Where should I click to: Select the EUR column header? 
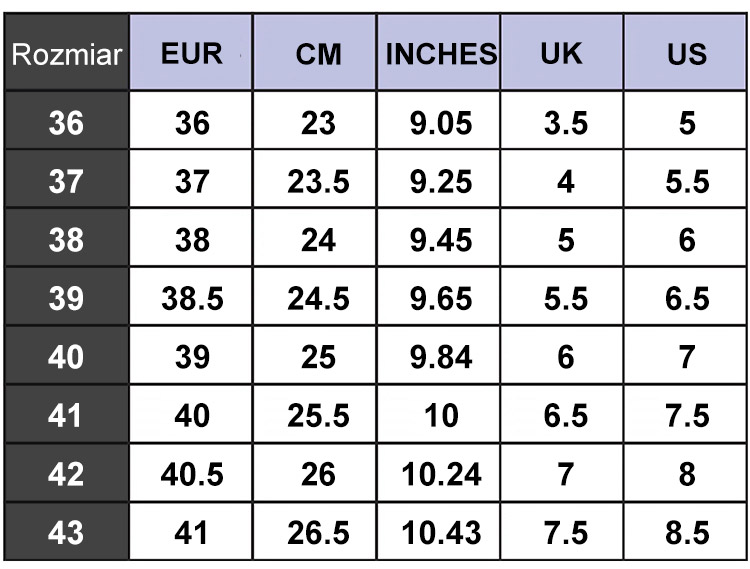(191, 52)
